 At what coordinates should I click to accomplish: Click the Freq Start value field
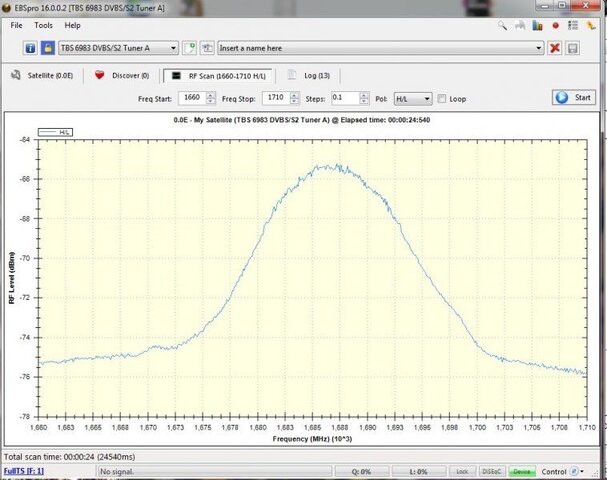click(192, 98)
